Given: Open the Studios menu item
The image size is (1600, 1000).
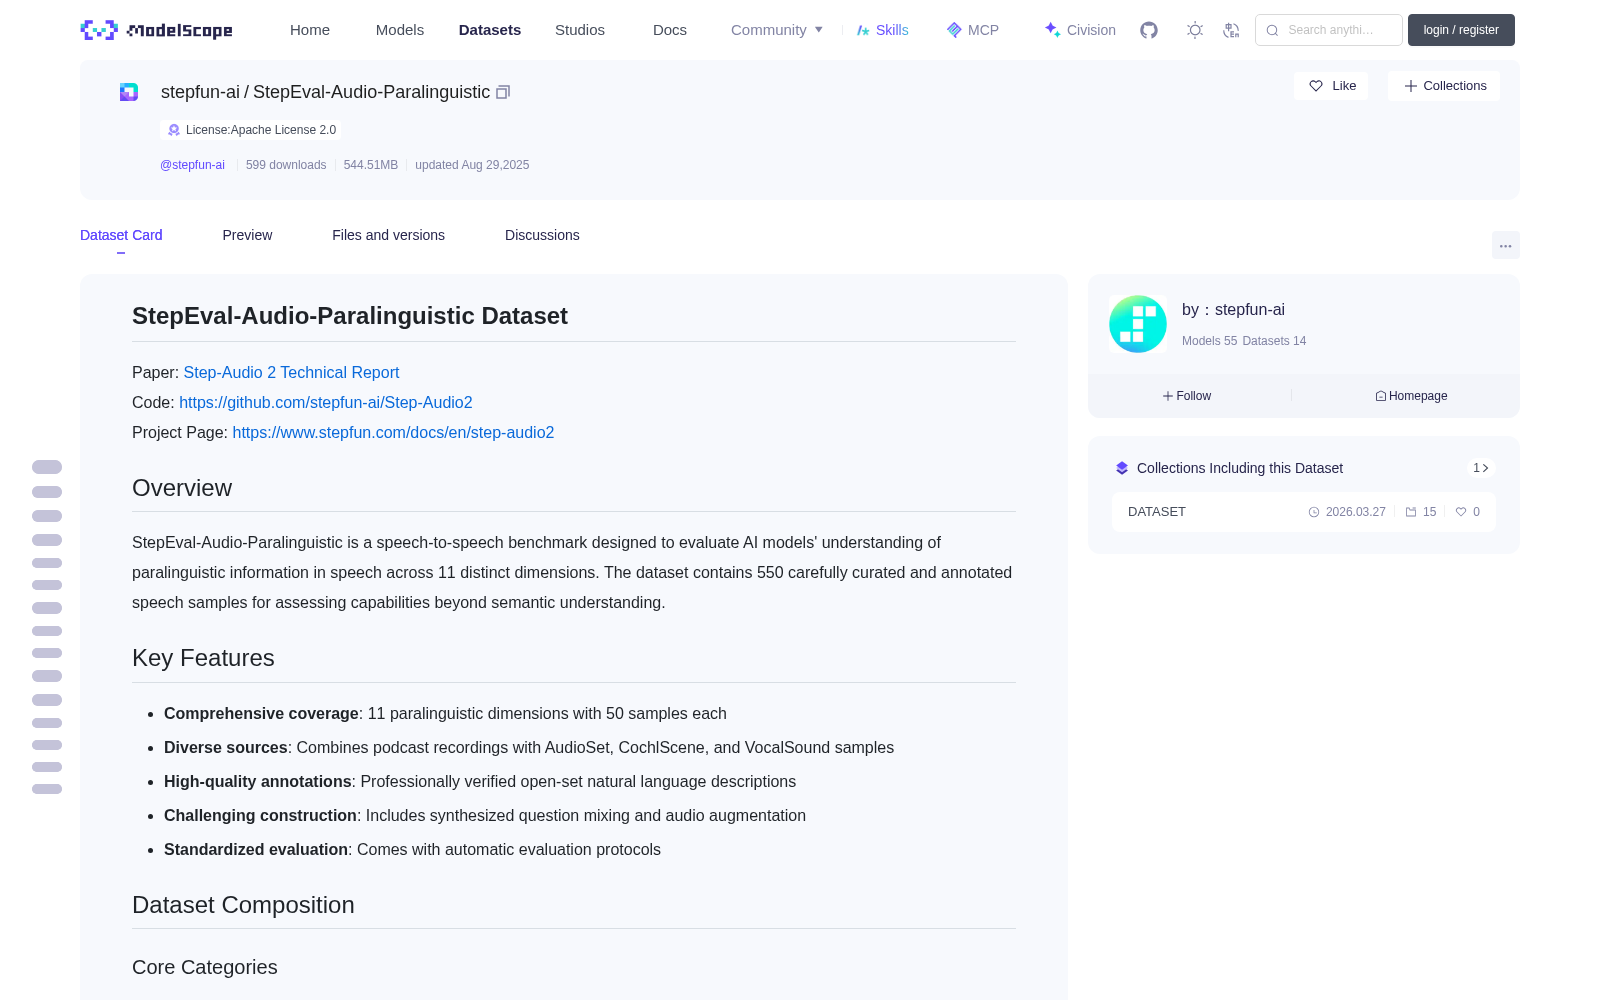Looking at the screenshot, I should click(580, 30).
